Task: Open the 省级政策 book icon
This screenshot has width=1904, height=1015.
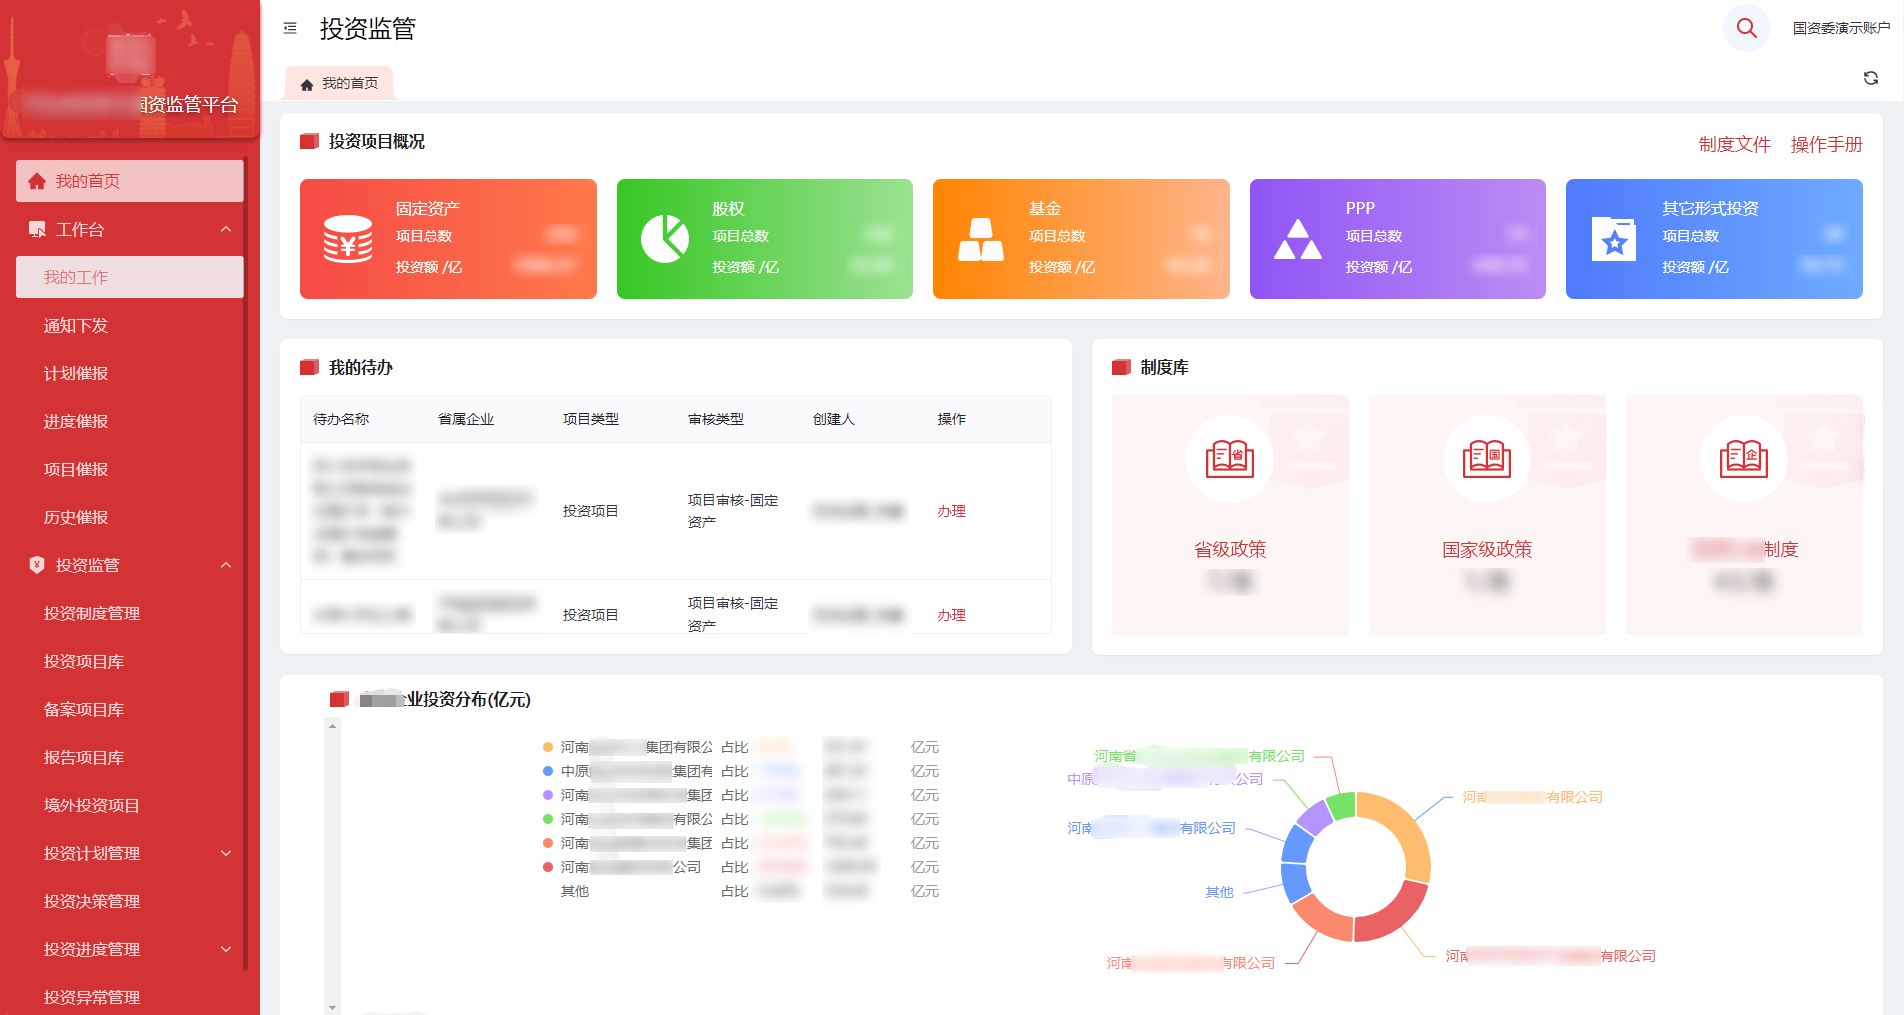Action: coord(1229,459)
